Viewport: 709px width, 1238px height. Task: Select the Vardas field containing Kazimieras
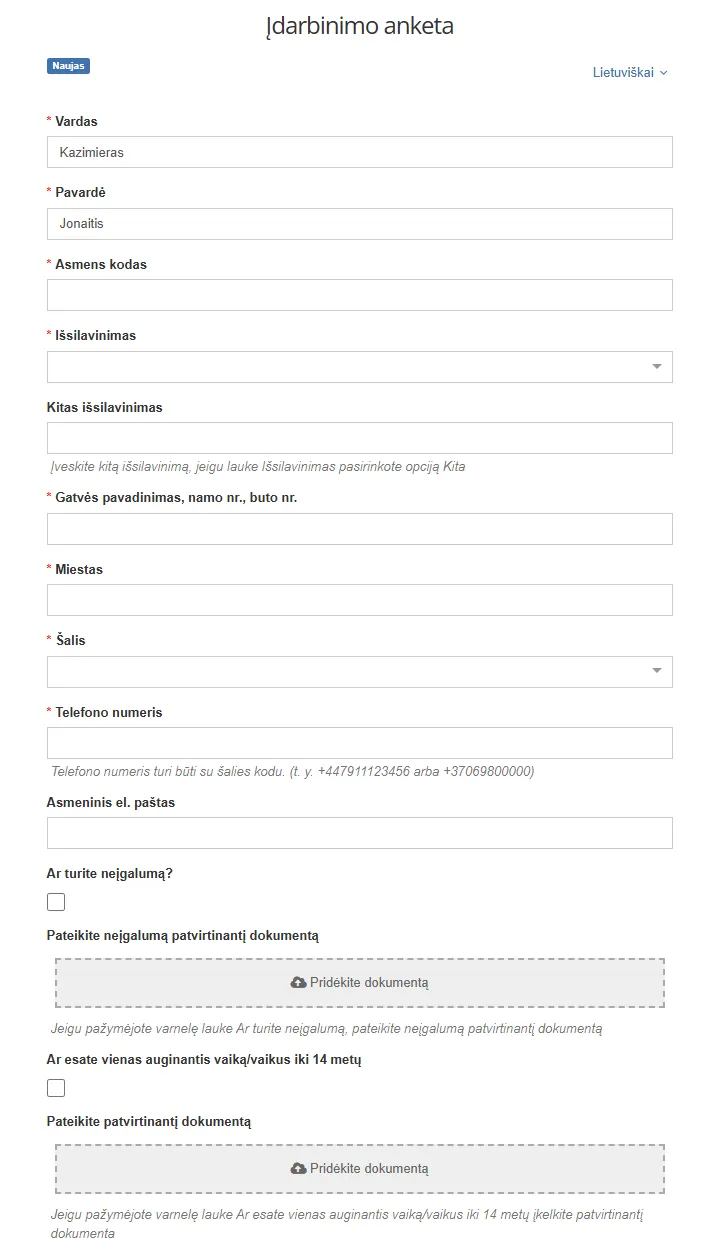(x=359, y=151)
